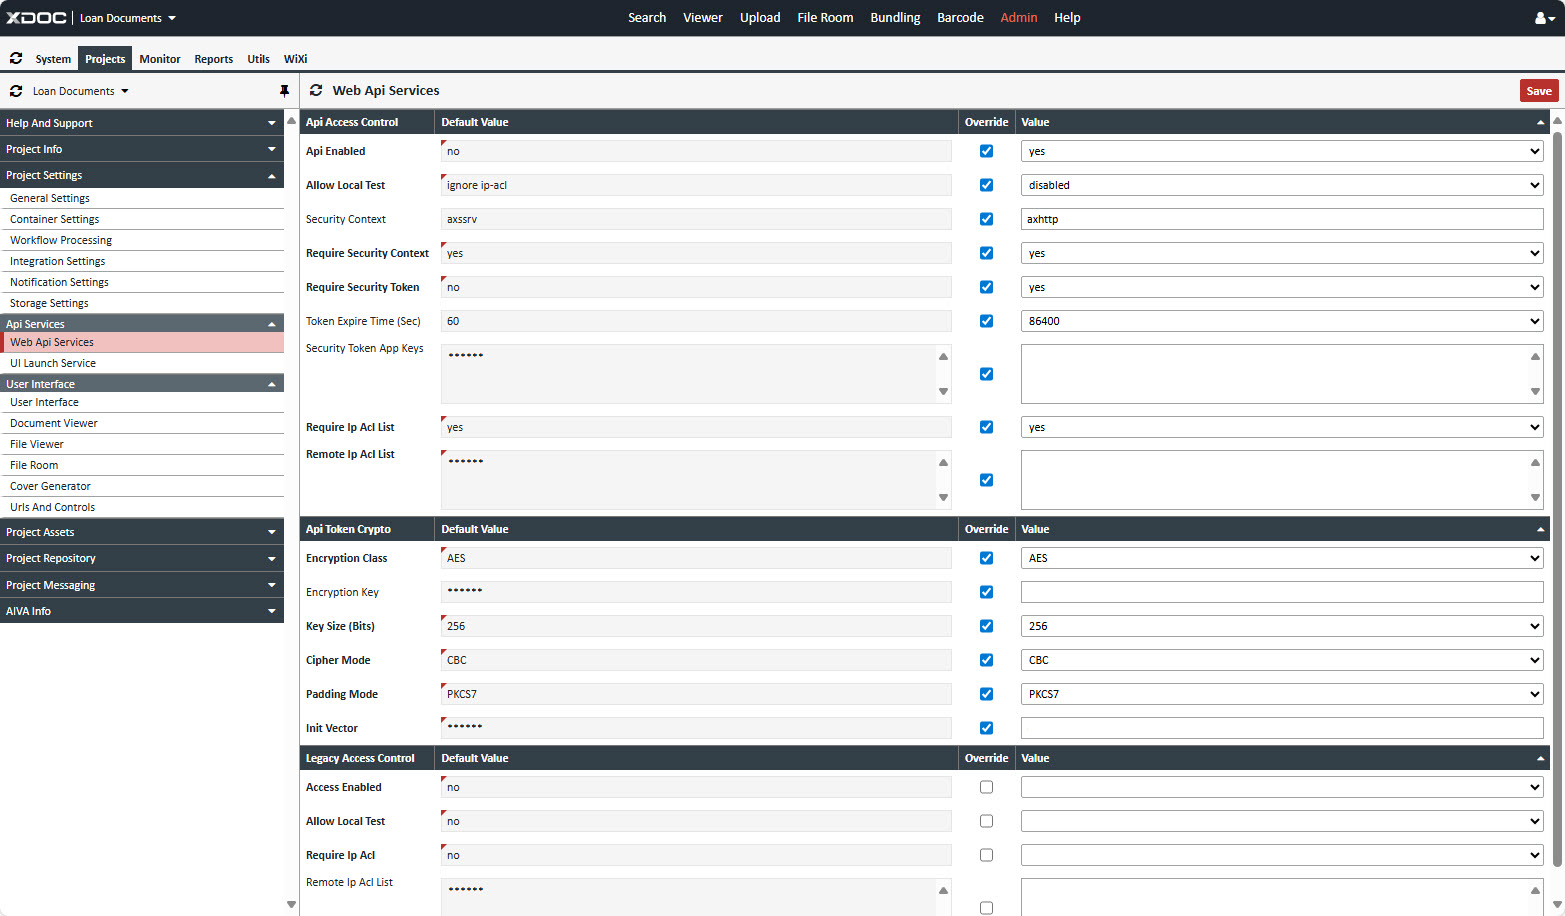Open the Token Expire Time value dropdown

tap(1281, 321)
